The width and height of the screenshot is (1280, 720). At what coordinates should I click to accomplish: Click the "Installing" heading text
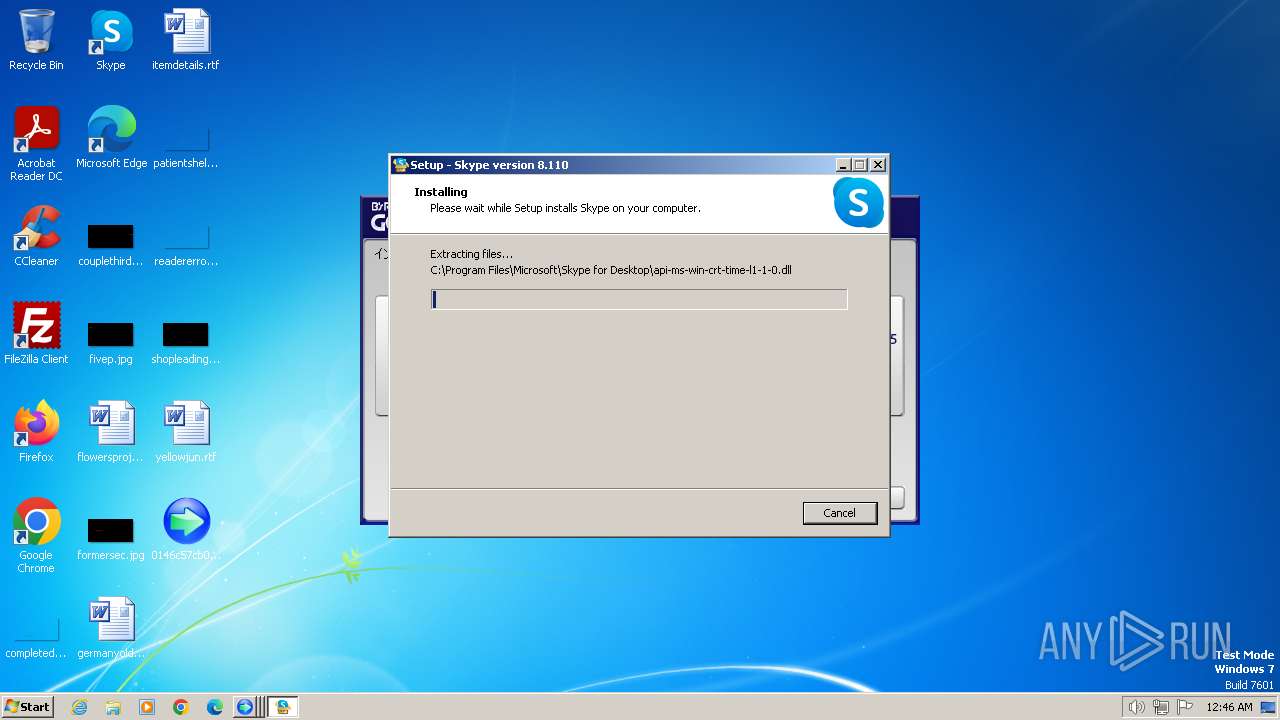click(x=441, y=192)
